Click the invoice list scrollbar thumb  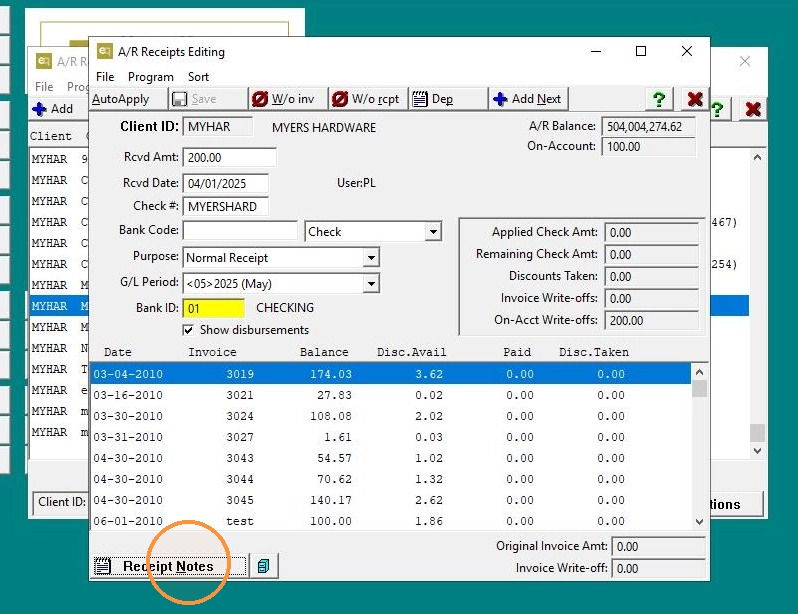(x=699, y=388)
